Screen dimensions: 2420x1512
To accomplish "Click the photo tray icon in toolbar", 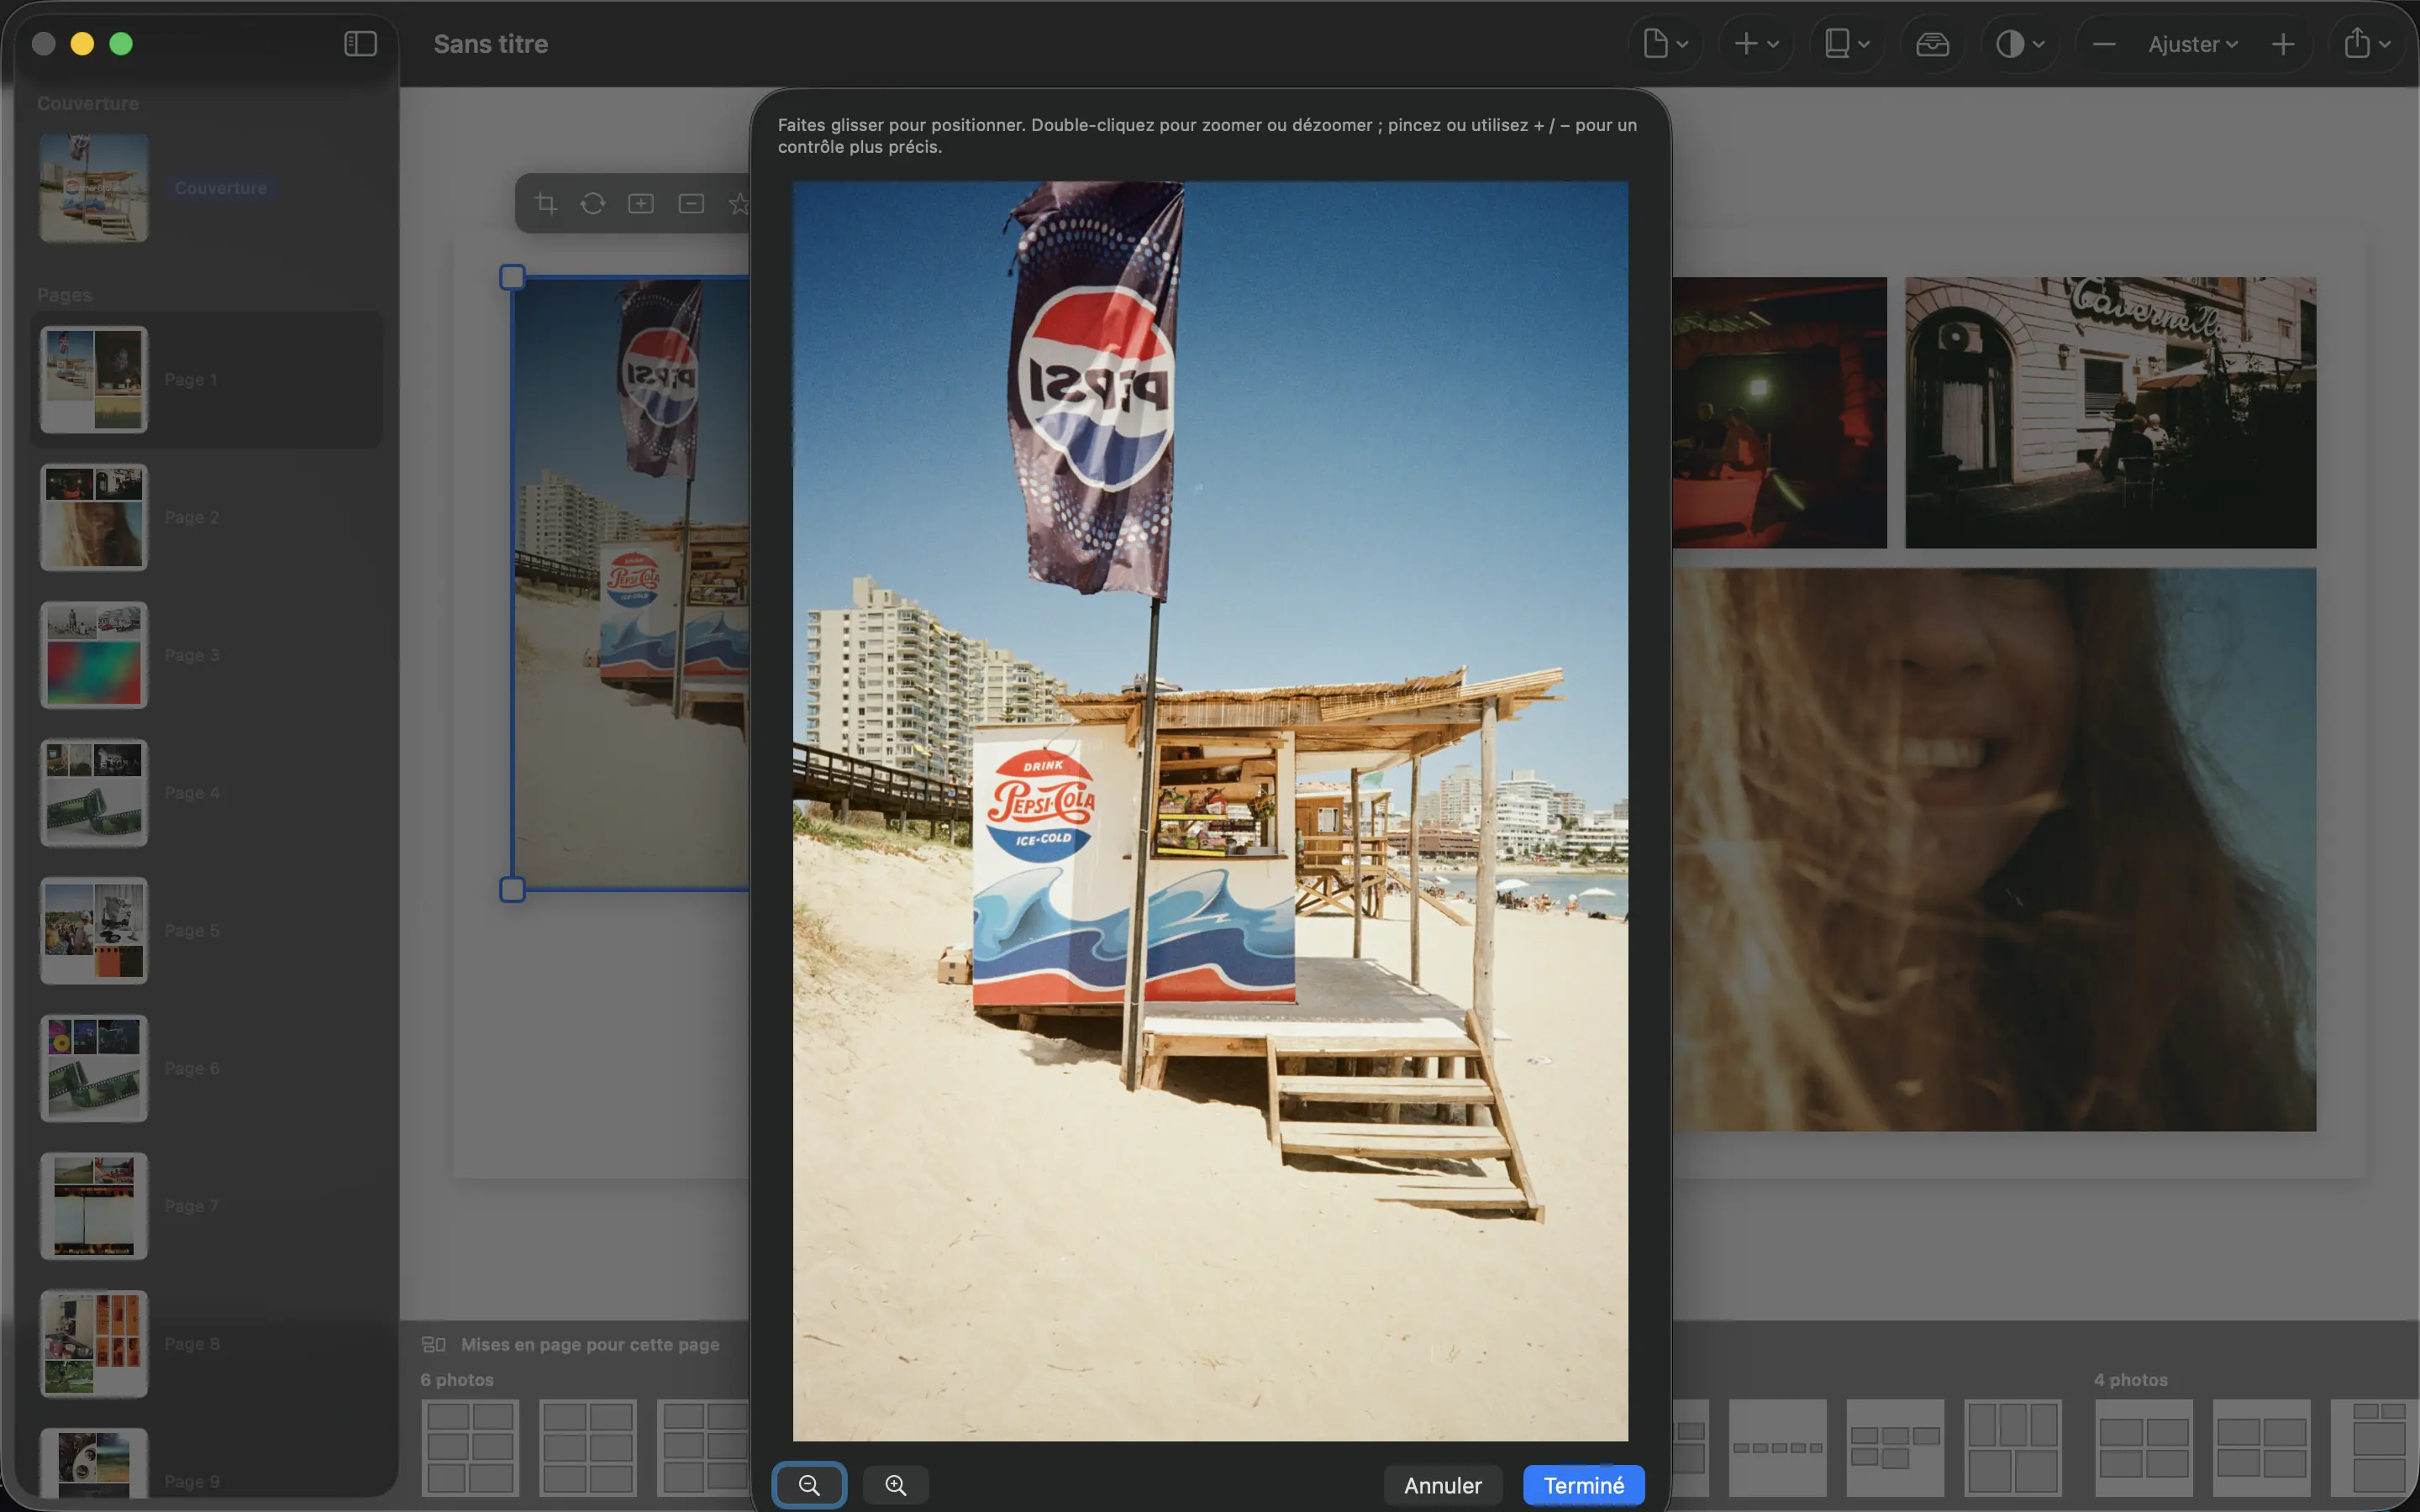I will click(1932, 44).
